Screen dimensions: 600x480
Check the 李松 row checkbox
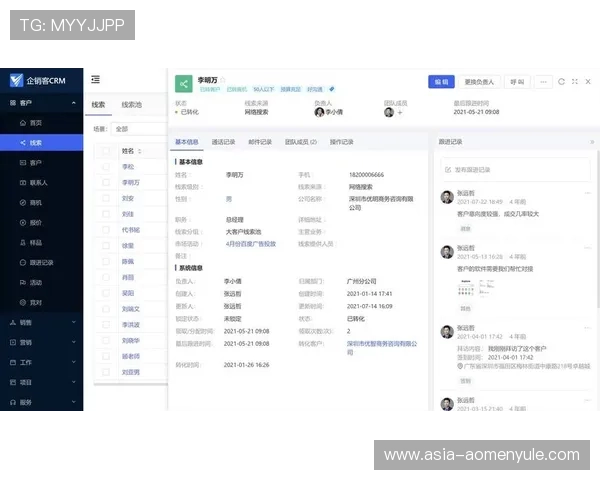[106, 167]
